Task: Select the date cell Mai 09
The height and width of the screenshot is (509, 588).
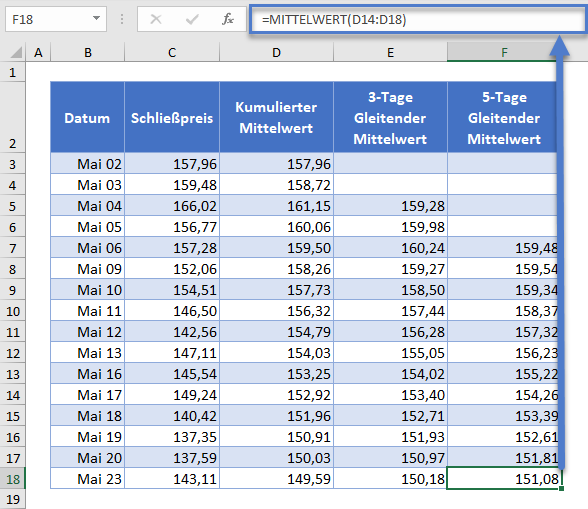Action: (87, 269)
